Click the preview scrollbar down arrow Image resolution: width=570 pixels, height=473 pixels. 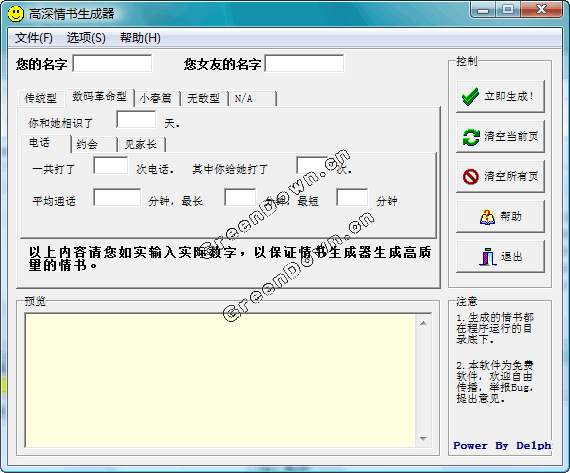click(423, 439)
